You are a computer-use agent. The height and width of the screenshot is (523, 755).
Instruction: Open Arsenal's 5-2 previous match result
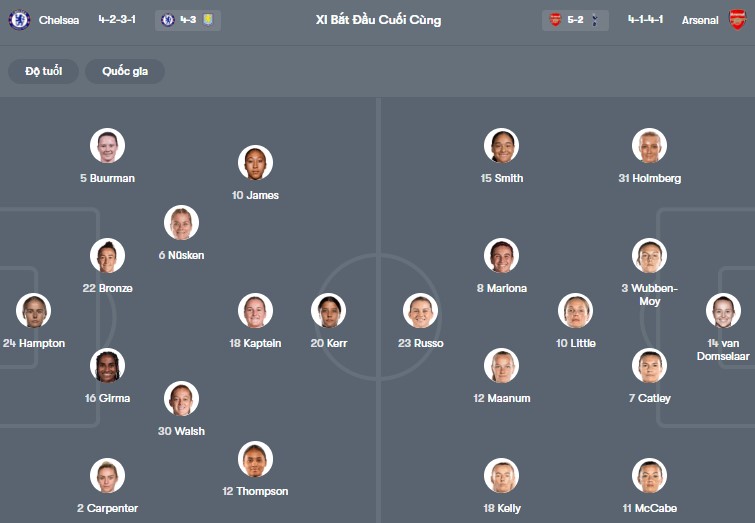coord(574,20)
